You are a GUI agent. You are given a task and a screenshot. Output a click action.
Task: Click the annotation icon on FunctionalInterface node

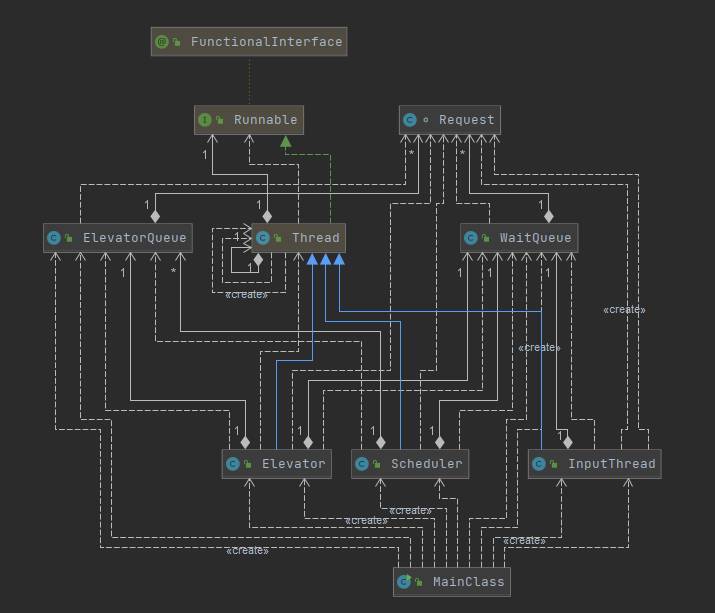161,42
